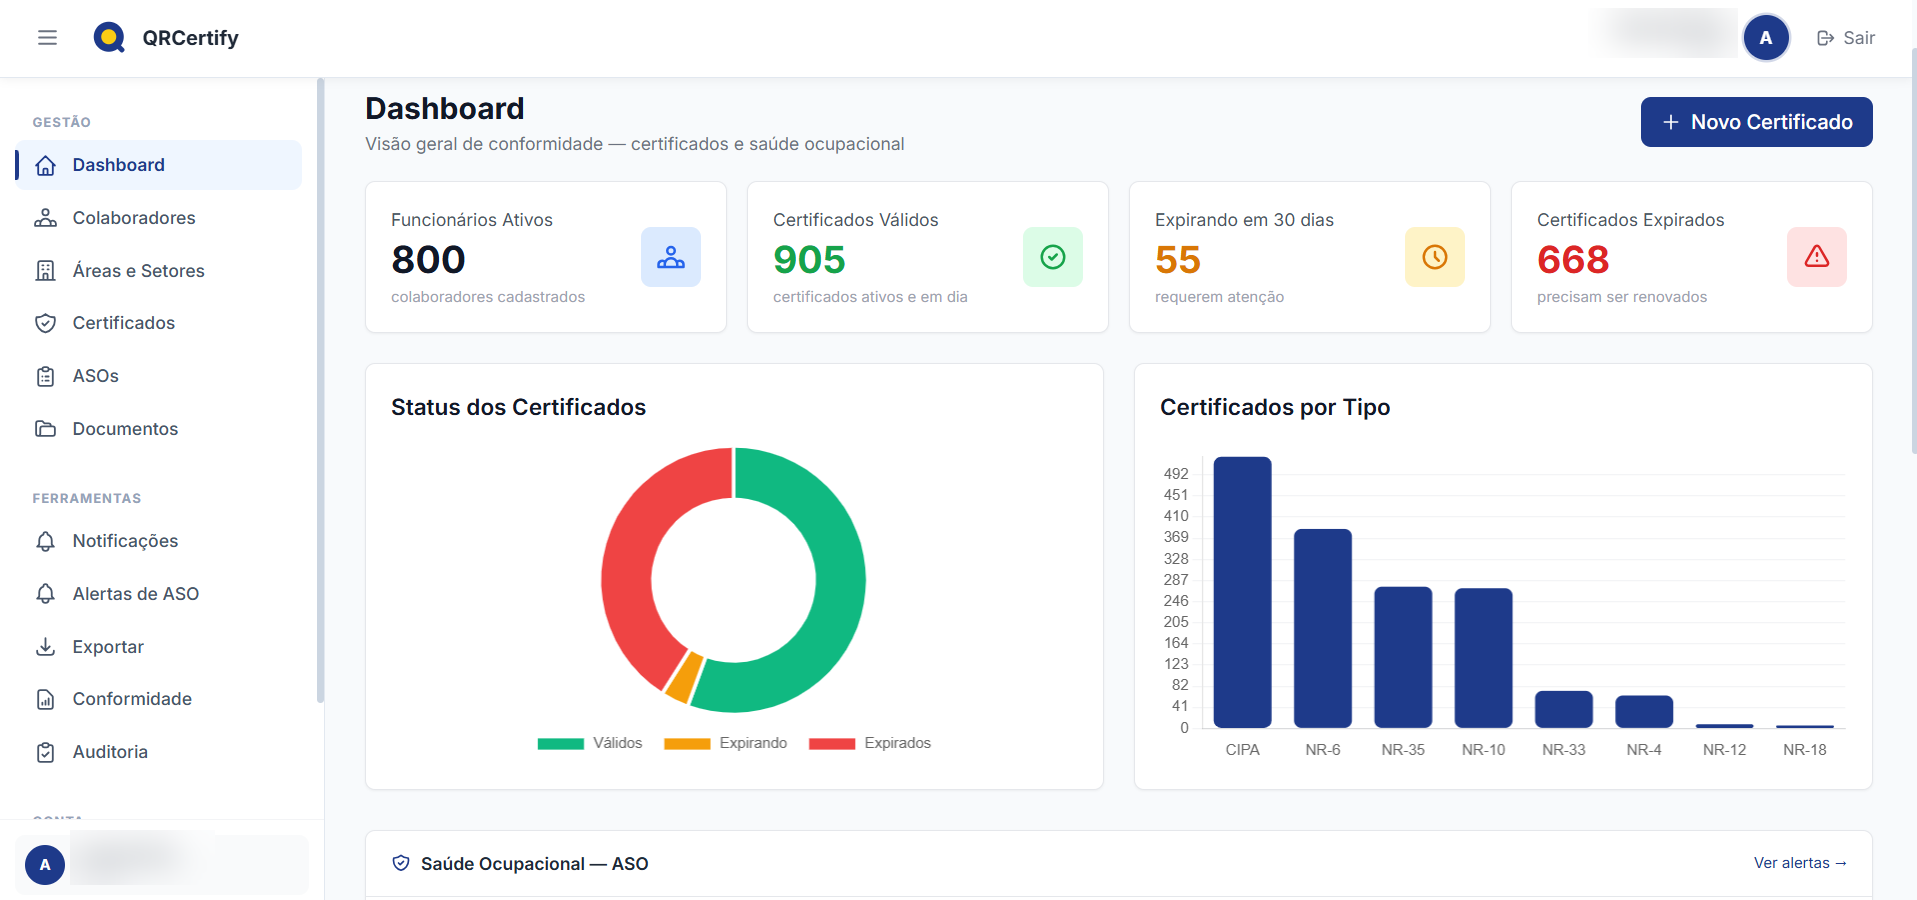Toggle the Expirando legend swatch
The image size is (1917, 900).
pos(687,743)
